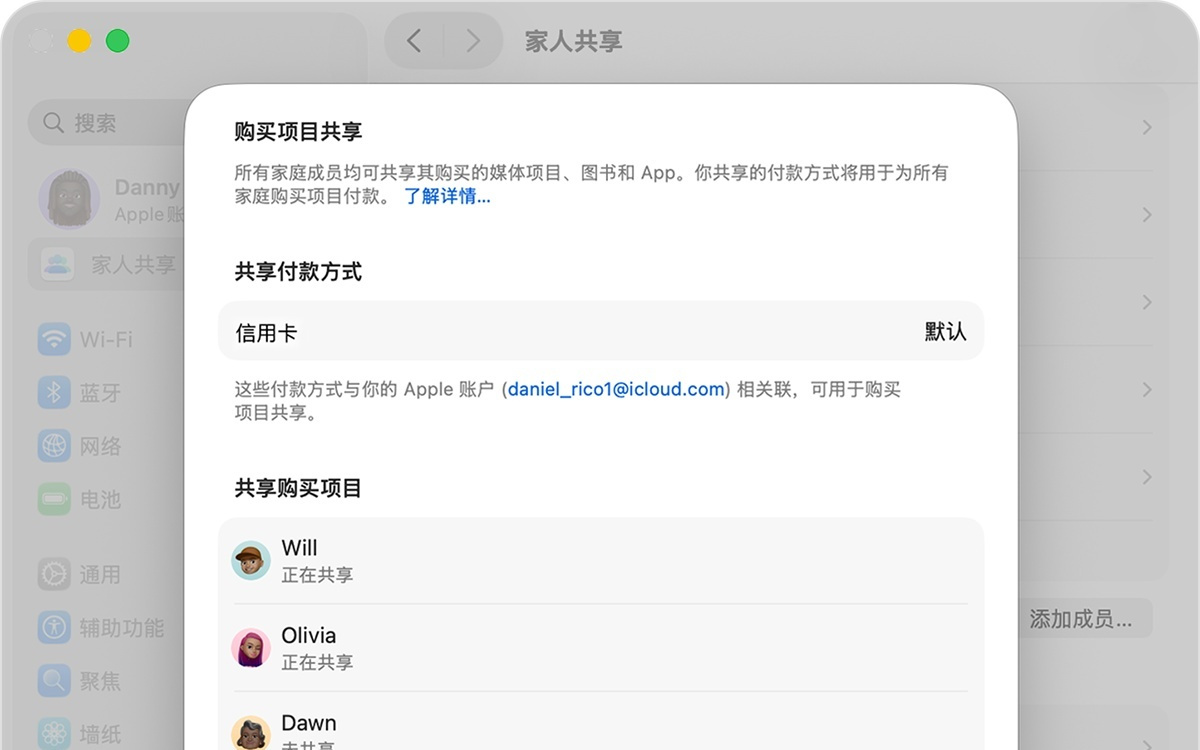Open Bluetooth settings via the 蓝牙 icon

coord(53,393)
